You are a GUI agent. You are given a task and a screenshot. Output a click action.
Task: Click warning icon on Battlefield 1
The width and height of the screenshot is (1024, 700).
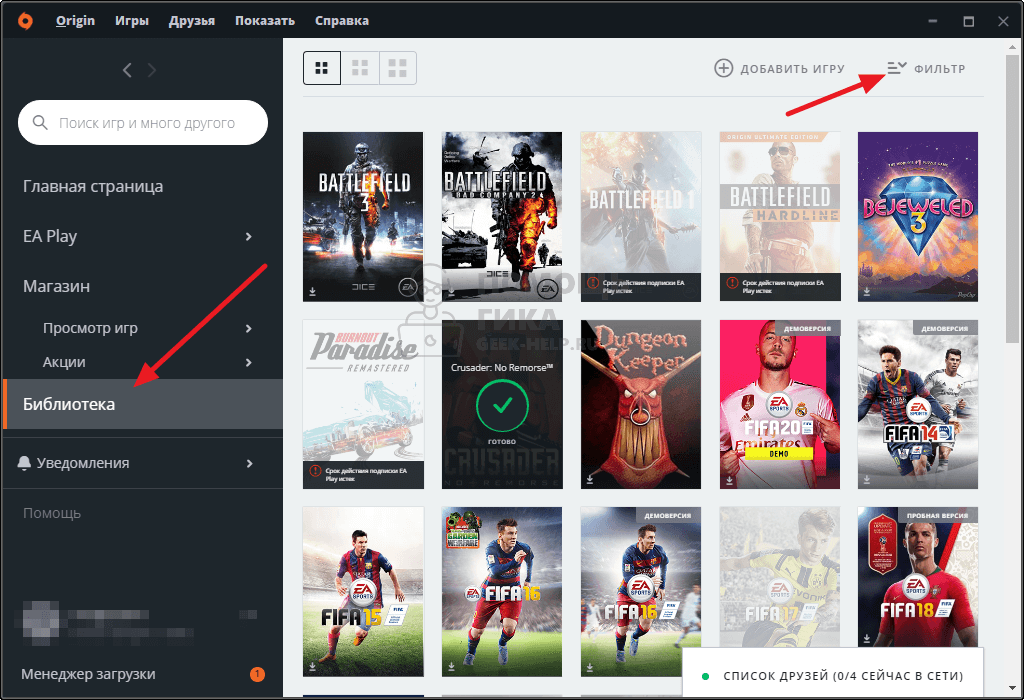592,283
